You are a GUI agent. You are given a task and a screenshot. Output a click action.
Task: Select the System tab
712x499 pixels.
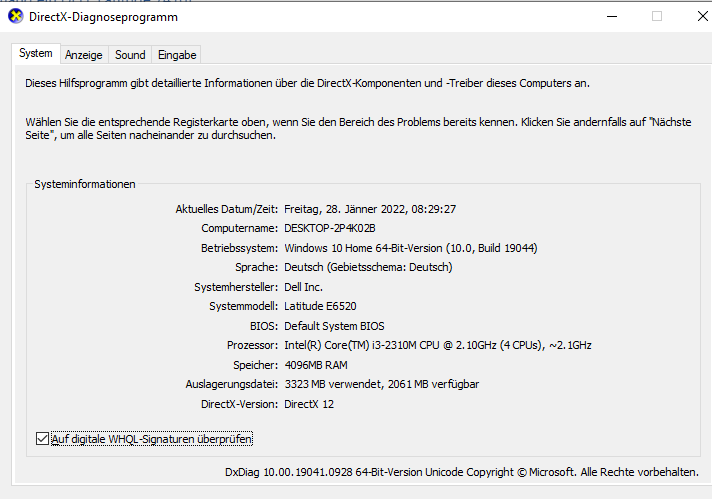click(x=35, y=53)
